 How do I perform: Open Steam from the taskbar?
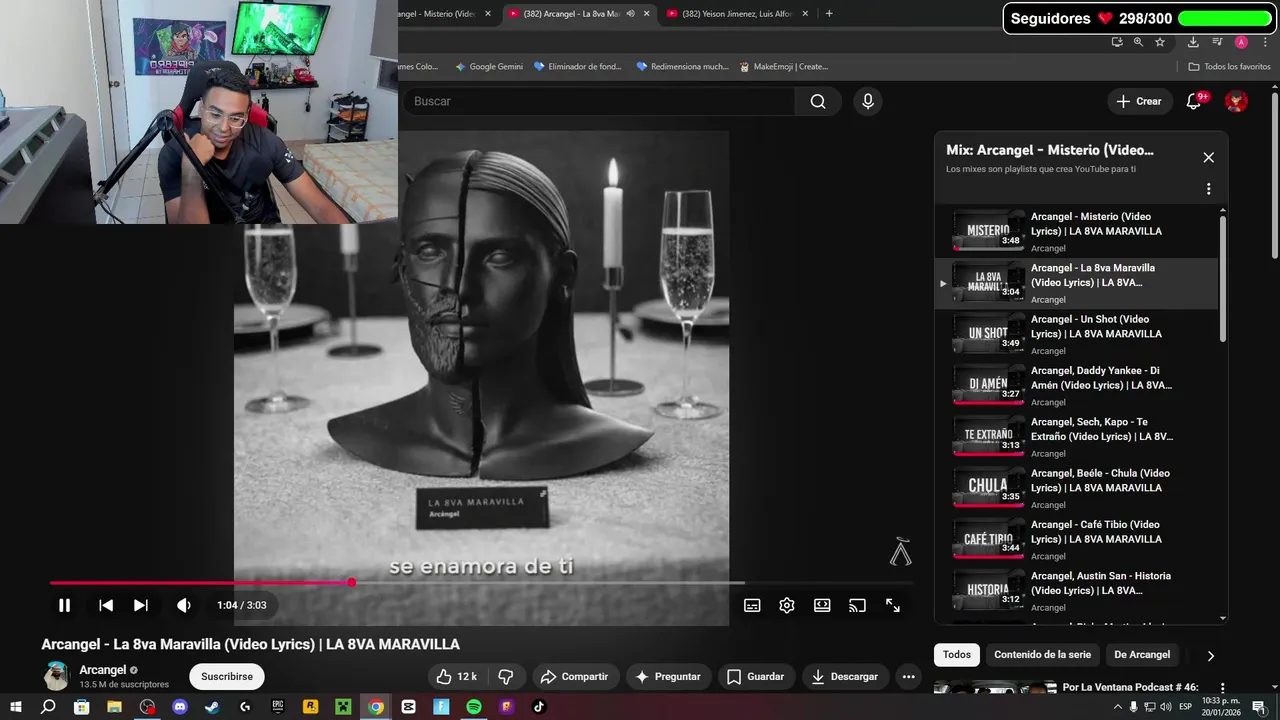point(212,707)
